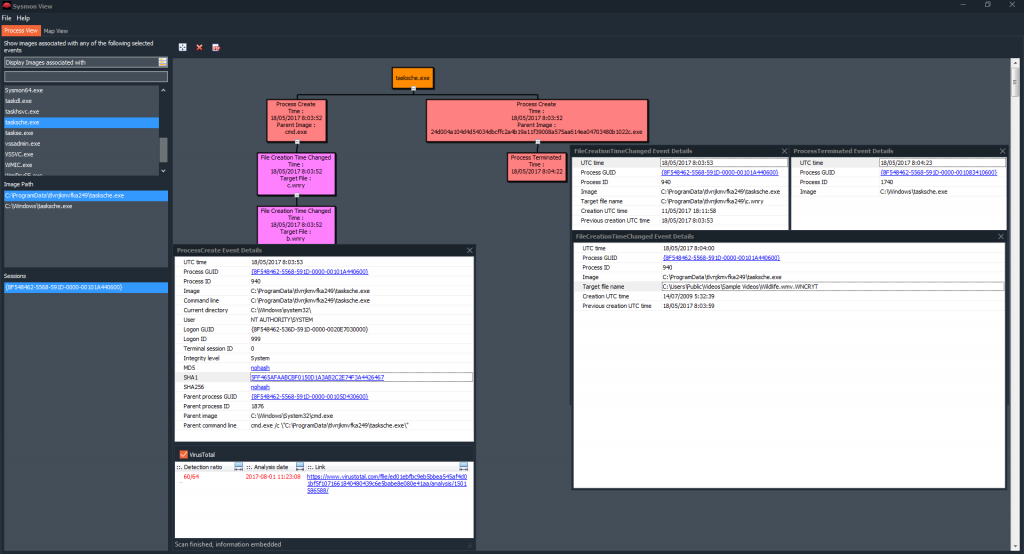Screen dimensions: 1024x554
Task: Click the Analysis date column filter icon
Action: (x=300, y=467)
